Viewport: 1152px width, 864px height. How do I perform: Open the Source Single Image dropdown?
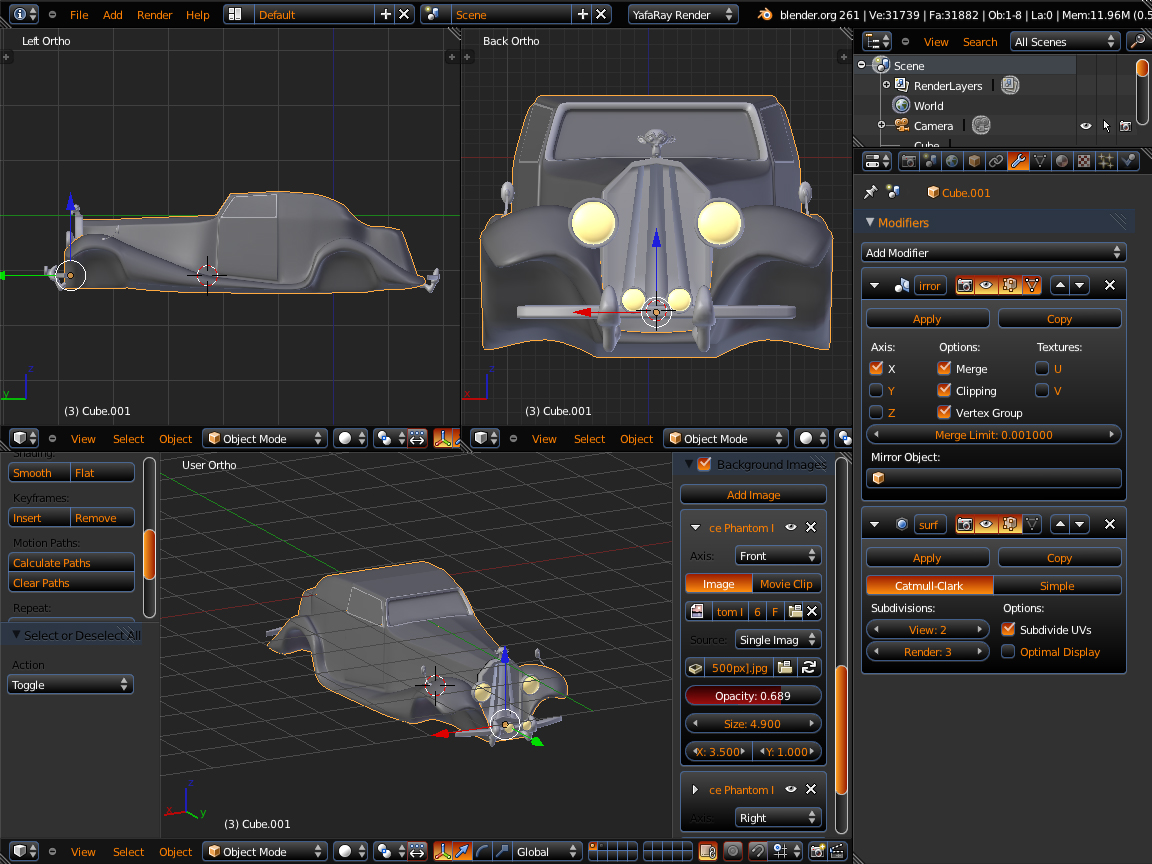coord(777,640)
